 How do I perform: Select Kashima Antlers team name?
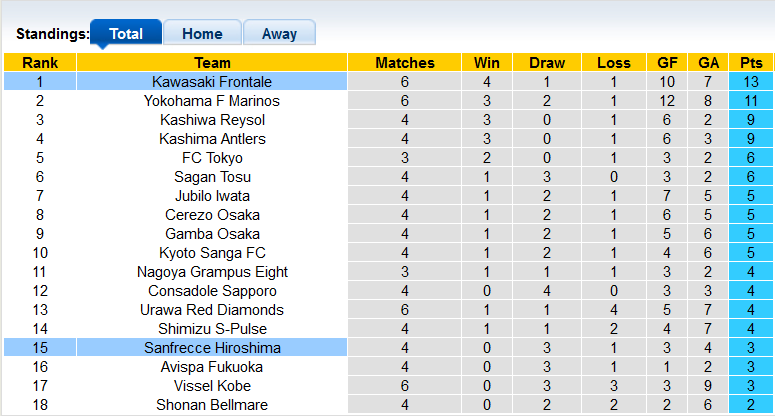coord(212,139)
